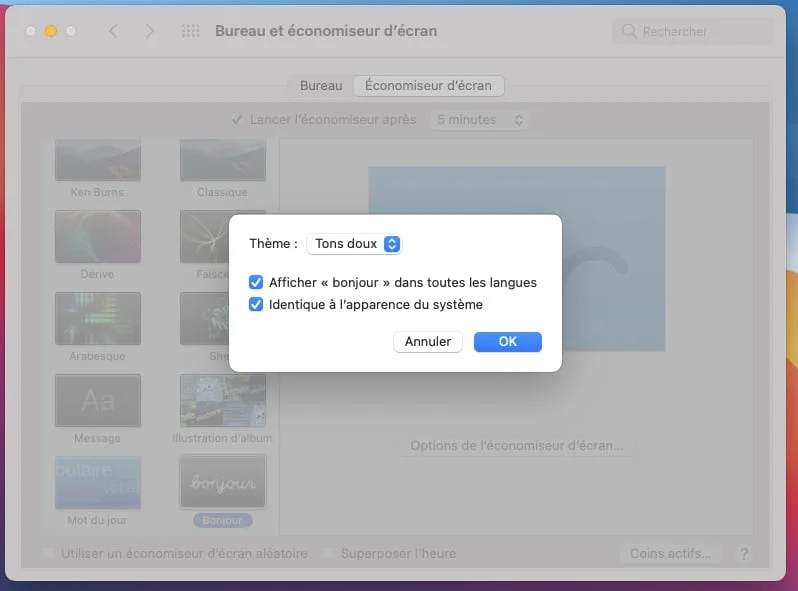Screen dimensions: 798x591
Task: Open Coins actifs settings
Action: tap(670, 553)
